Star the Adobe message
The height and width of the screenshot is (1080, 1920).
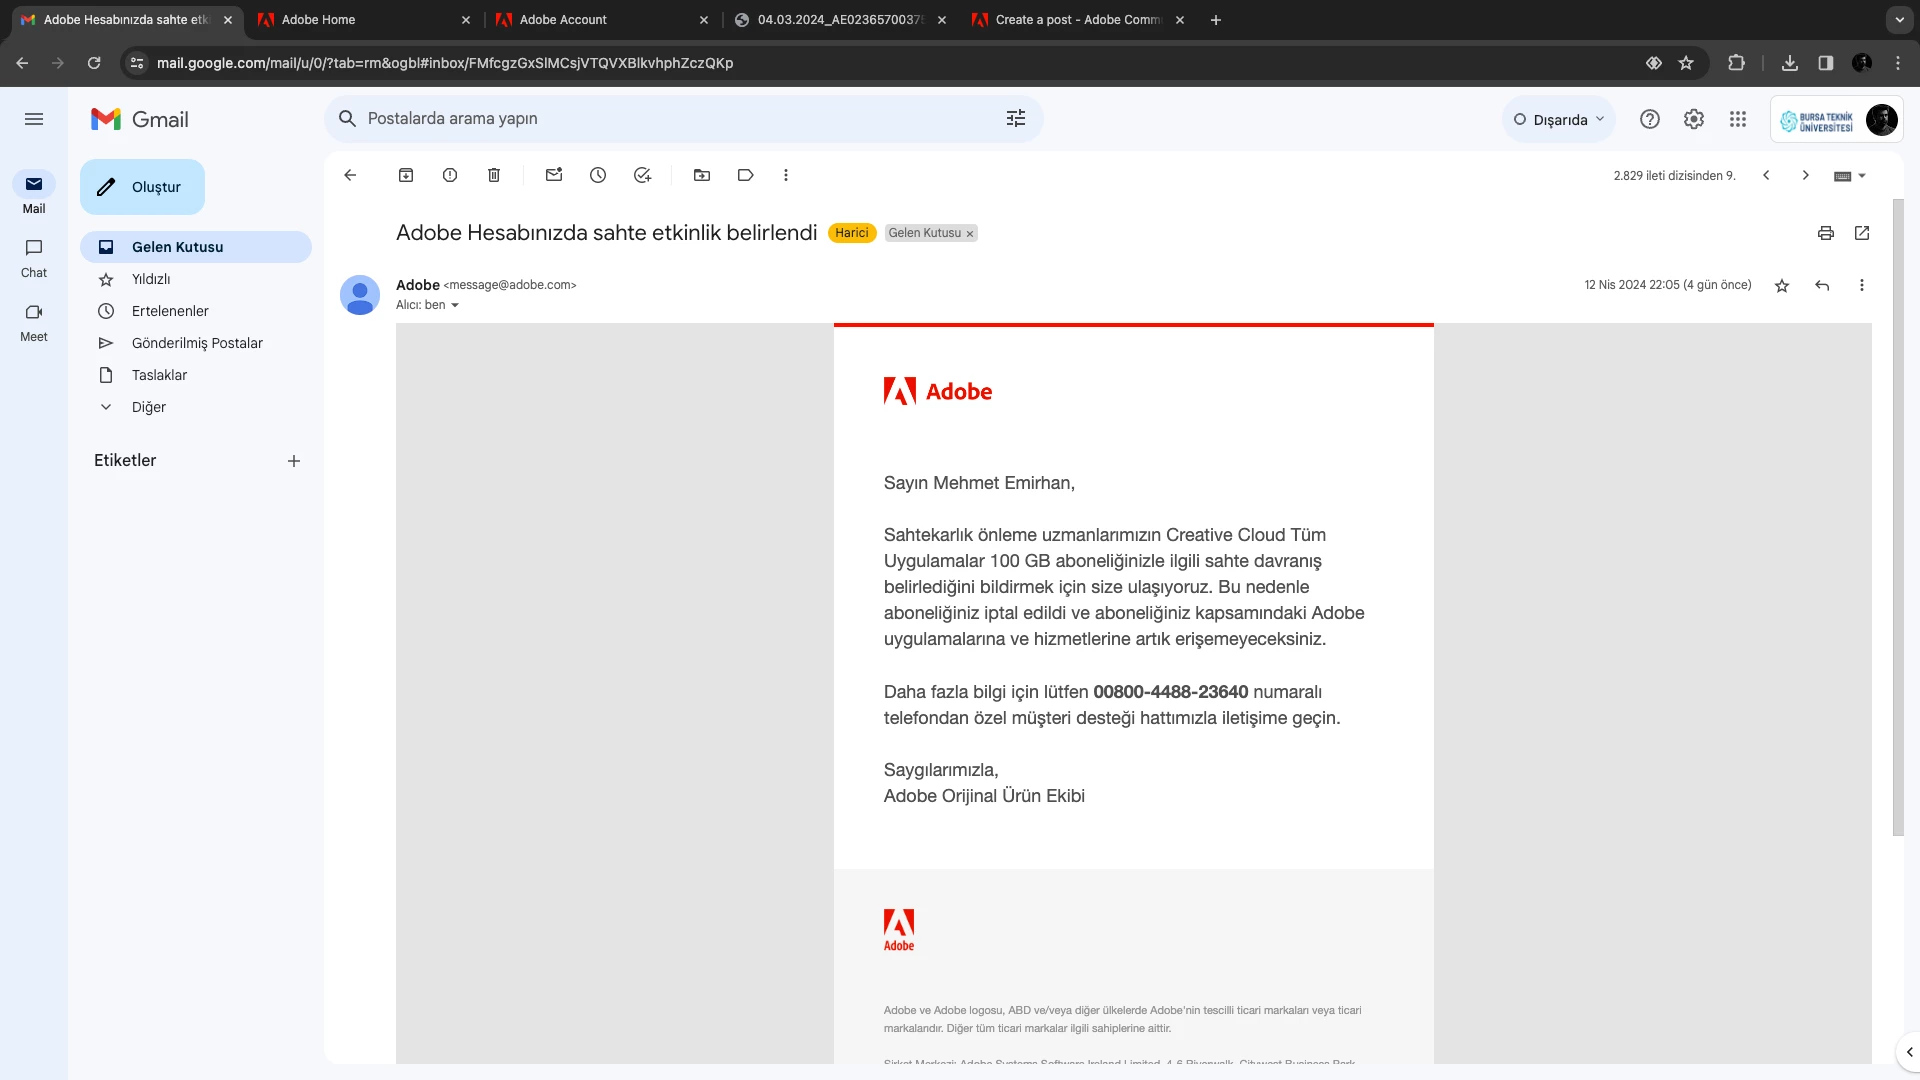(1782, 286)
